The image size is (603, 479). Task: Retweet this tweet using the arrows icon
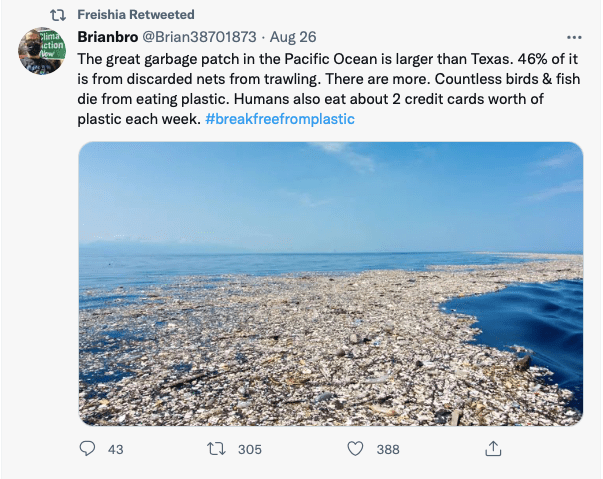pos(216,449)
